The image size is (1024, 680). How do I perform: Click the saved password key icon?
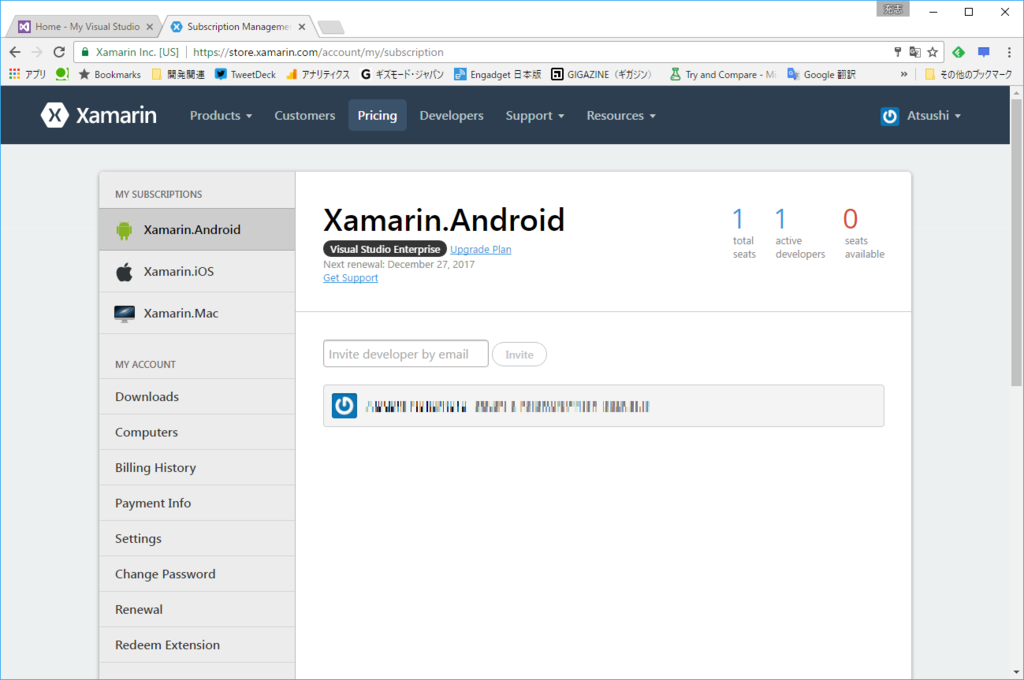coord(898,52)
